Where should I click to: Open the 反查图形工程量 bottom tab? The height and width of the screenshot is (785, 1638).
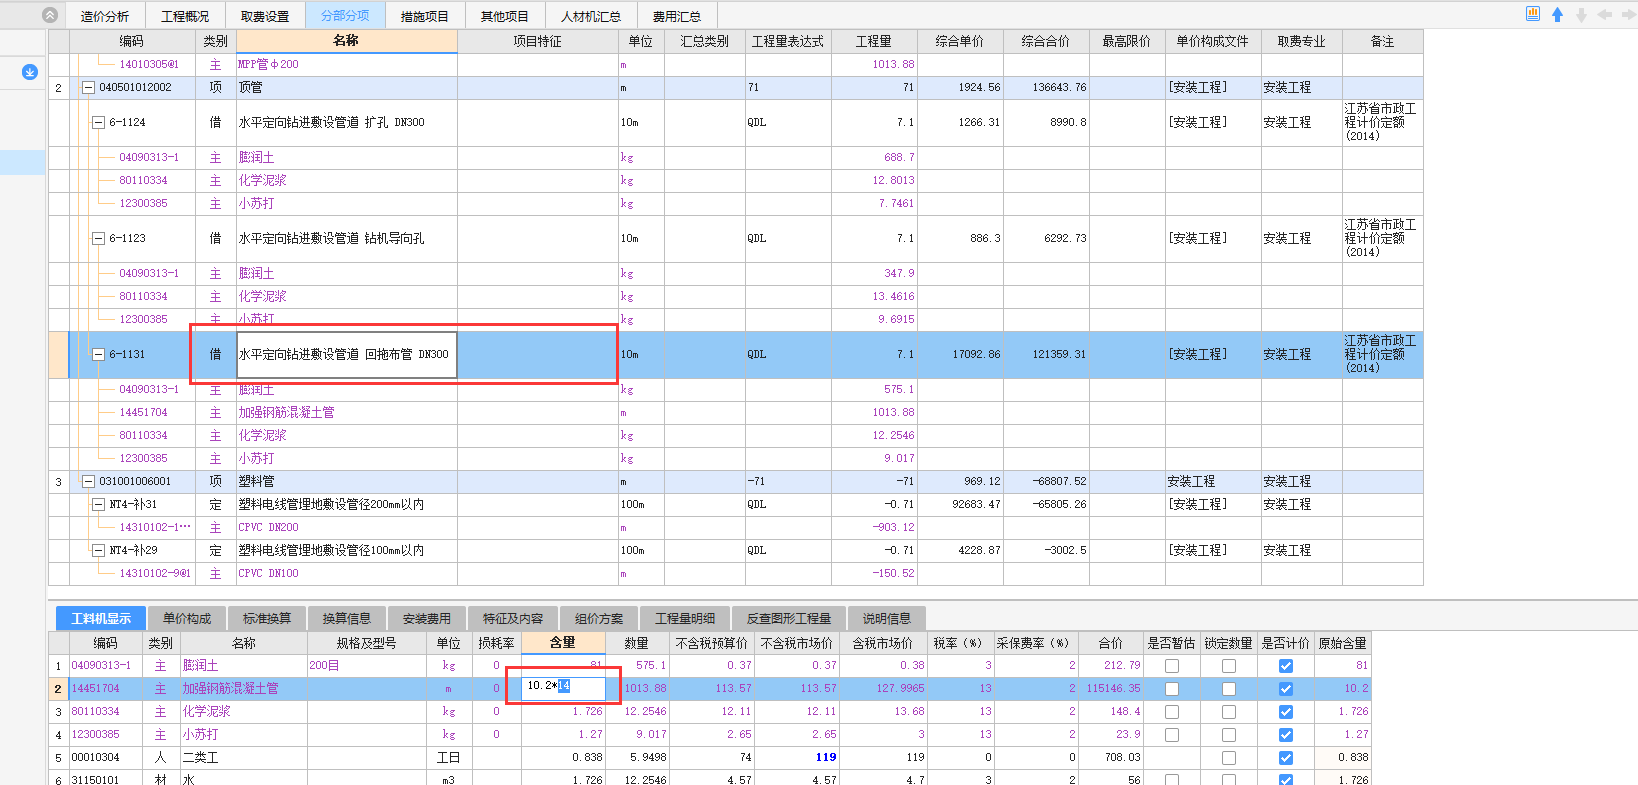click(789, 618)
